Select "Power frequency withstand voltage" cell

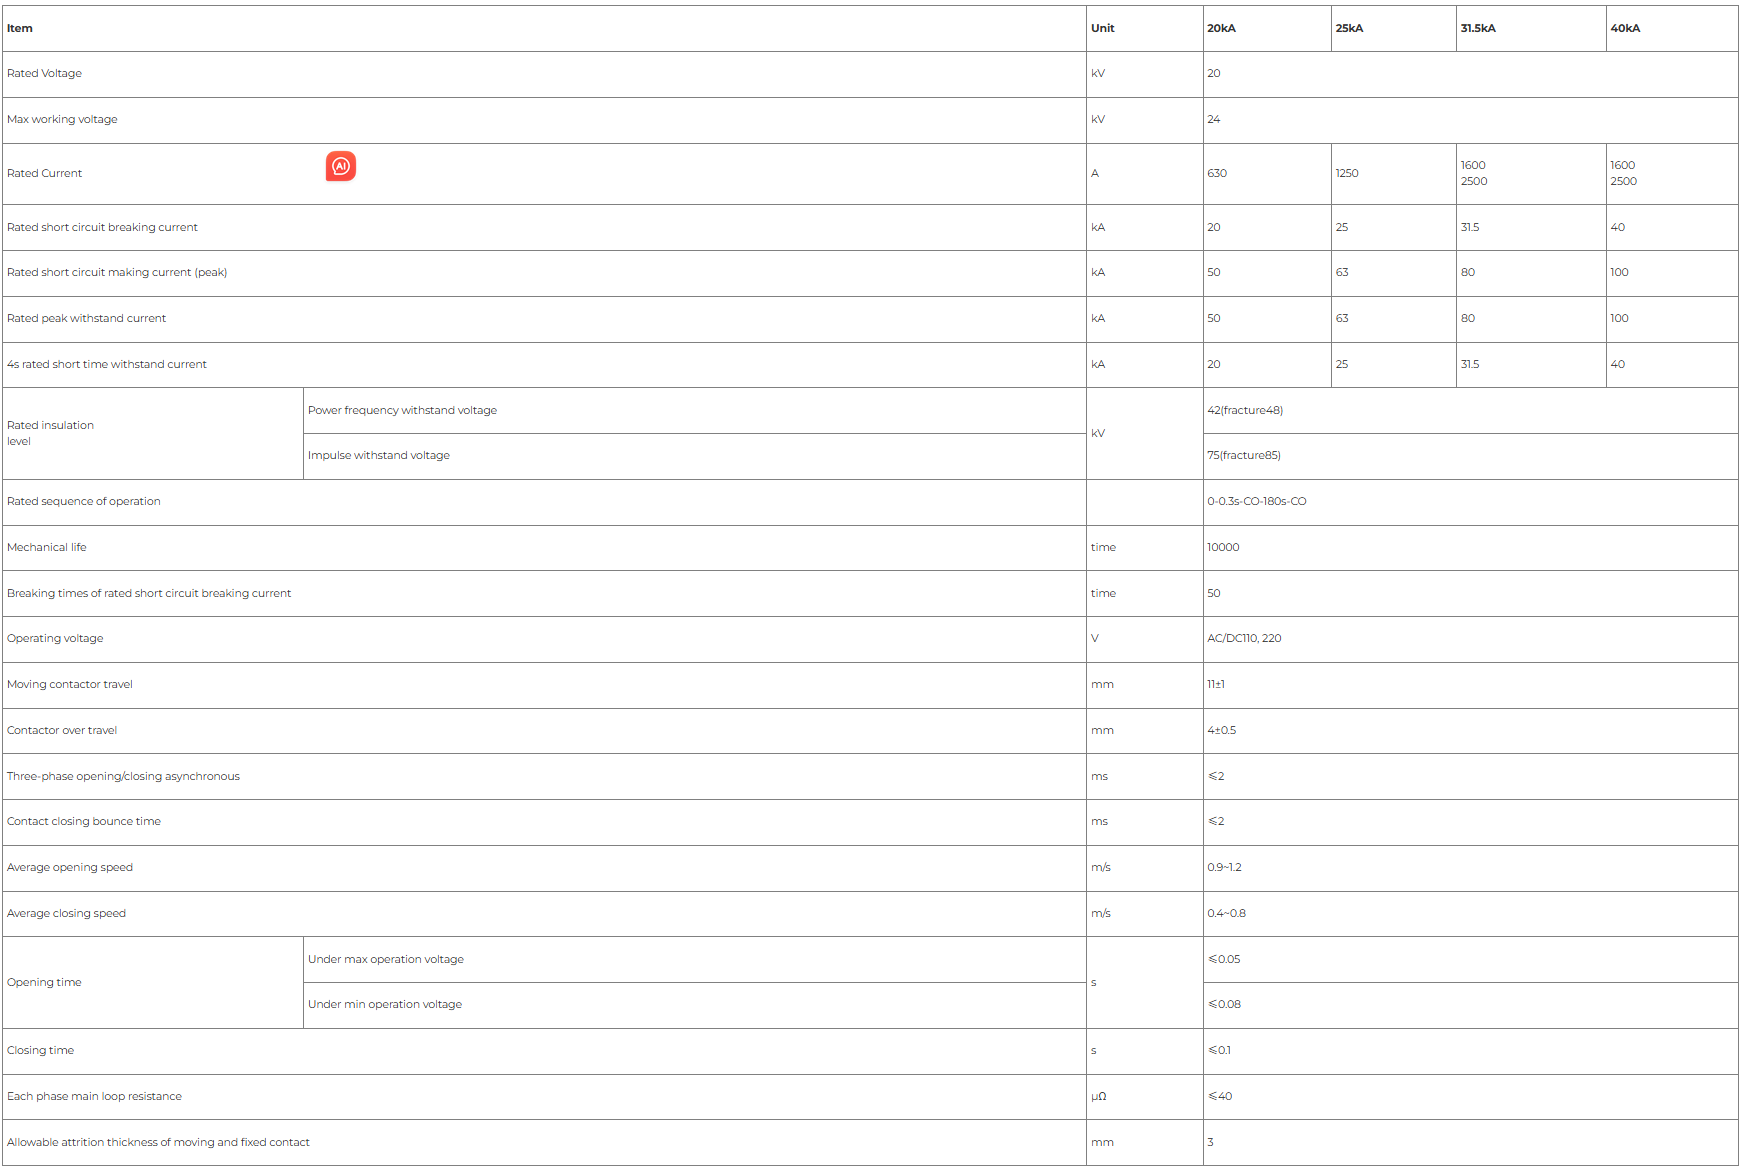coord(402,411)
